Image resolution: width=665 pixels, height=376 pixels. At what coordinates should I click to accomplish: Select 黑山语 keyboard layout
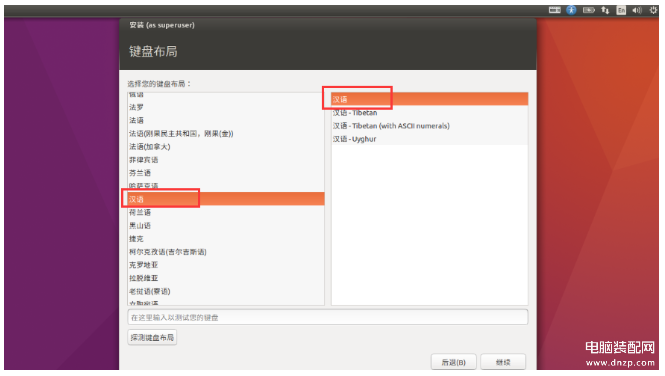[x=226, y=226]
